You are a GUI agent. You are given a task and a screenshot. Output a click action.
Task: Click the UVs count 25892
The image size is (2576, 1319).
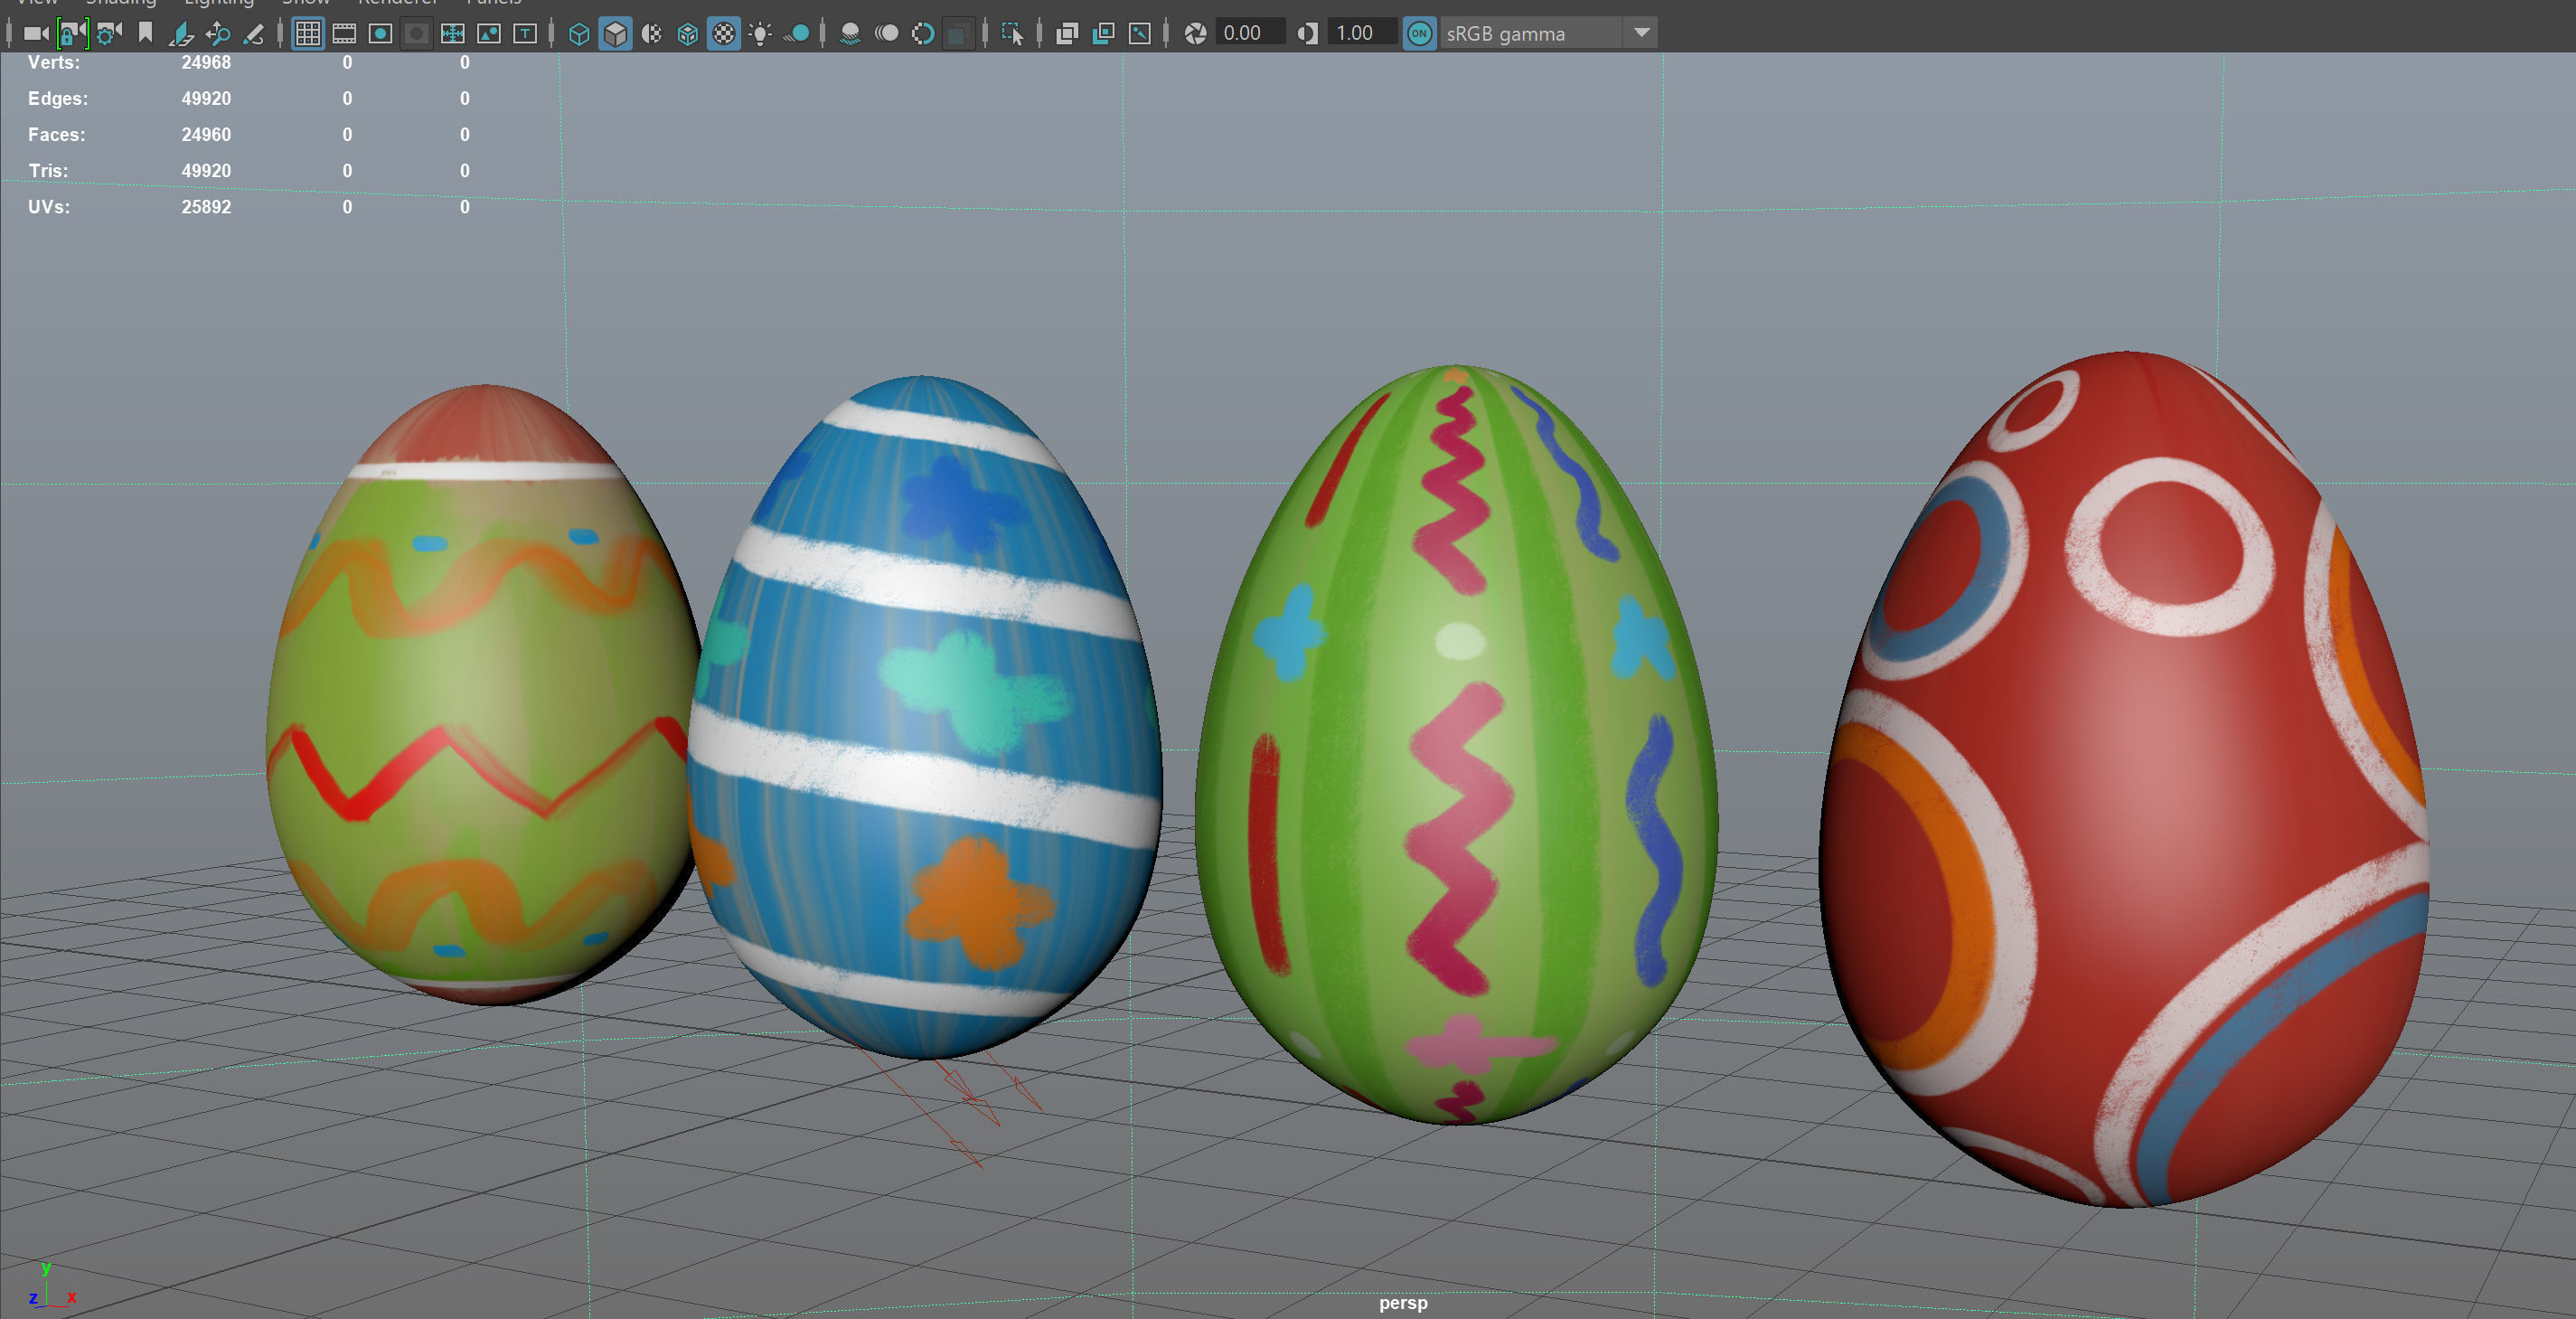point(206,206)
